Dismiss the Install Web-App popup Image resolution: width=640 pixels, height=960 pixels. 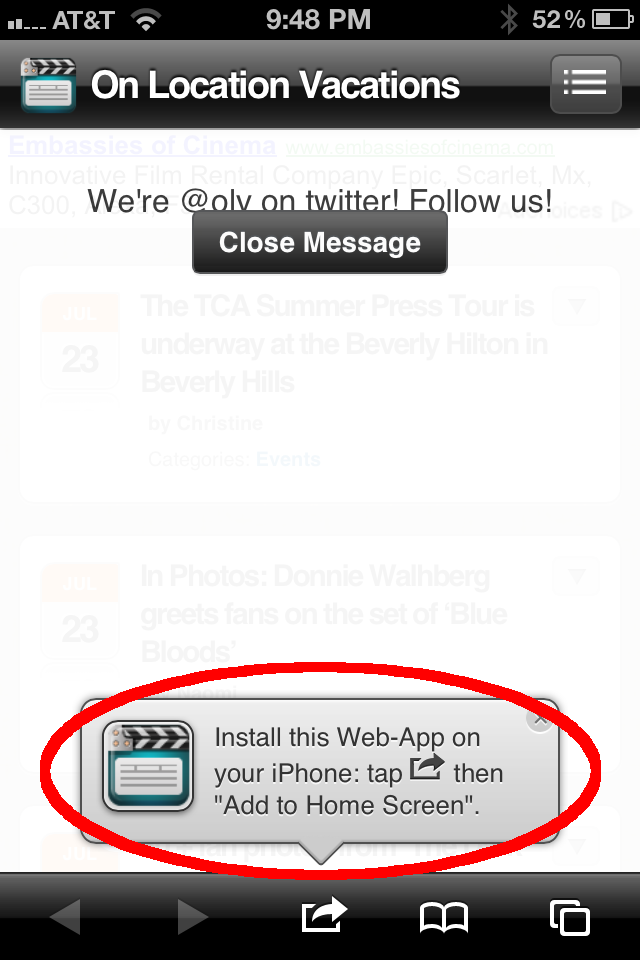coord(540,720)
